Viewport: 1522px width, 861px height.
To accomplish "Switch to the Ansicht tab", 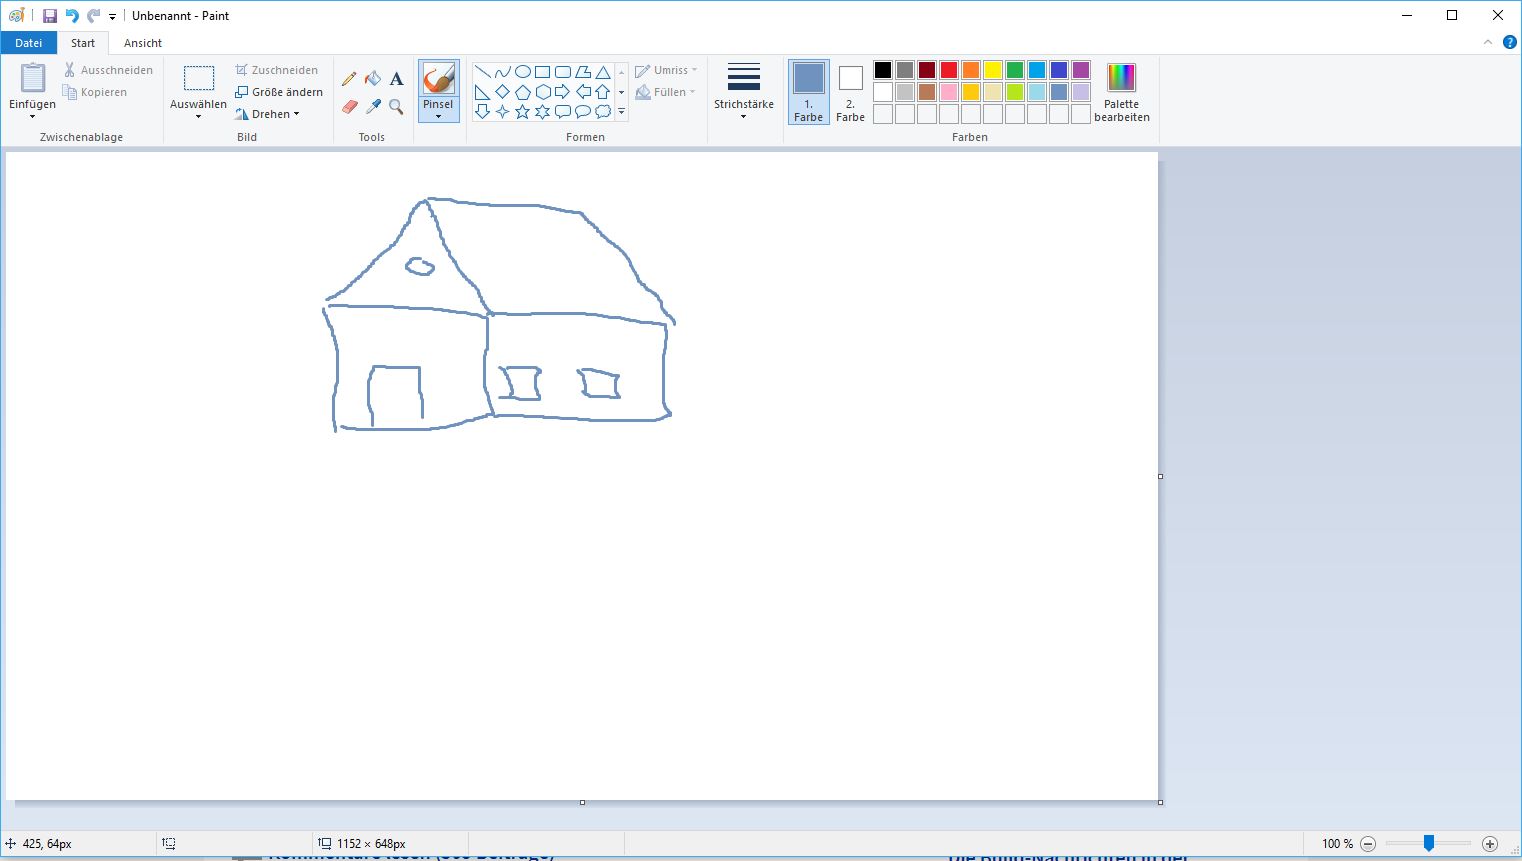I will click(x=143, y=43).
